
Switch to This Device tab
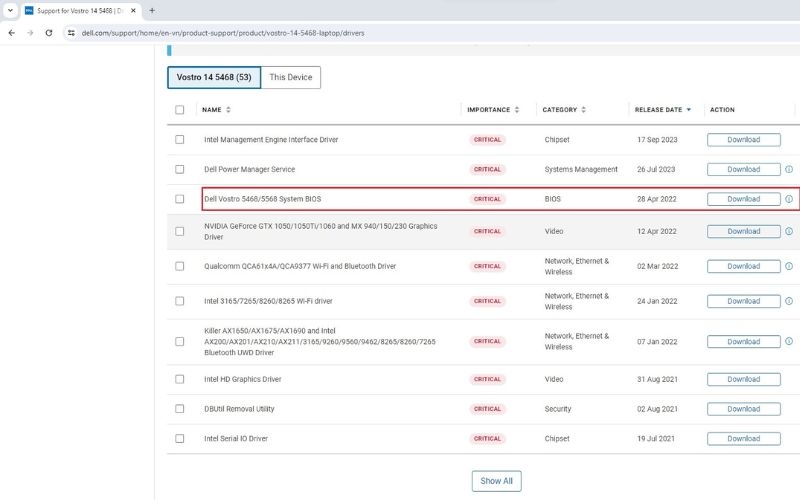(291, 77)
